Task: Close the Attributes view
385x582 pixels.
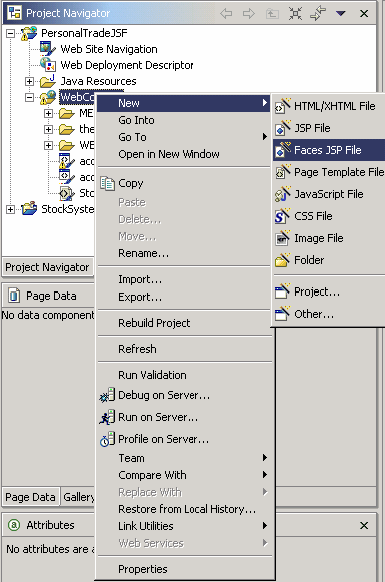Action: 364,526
